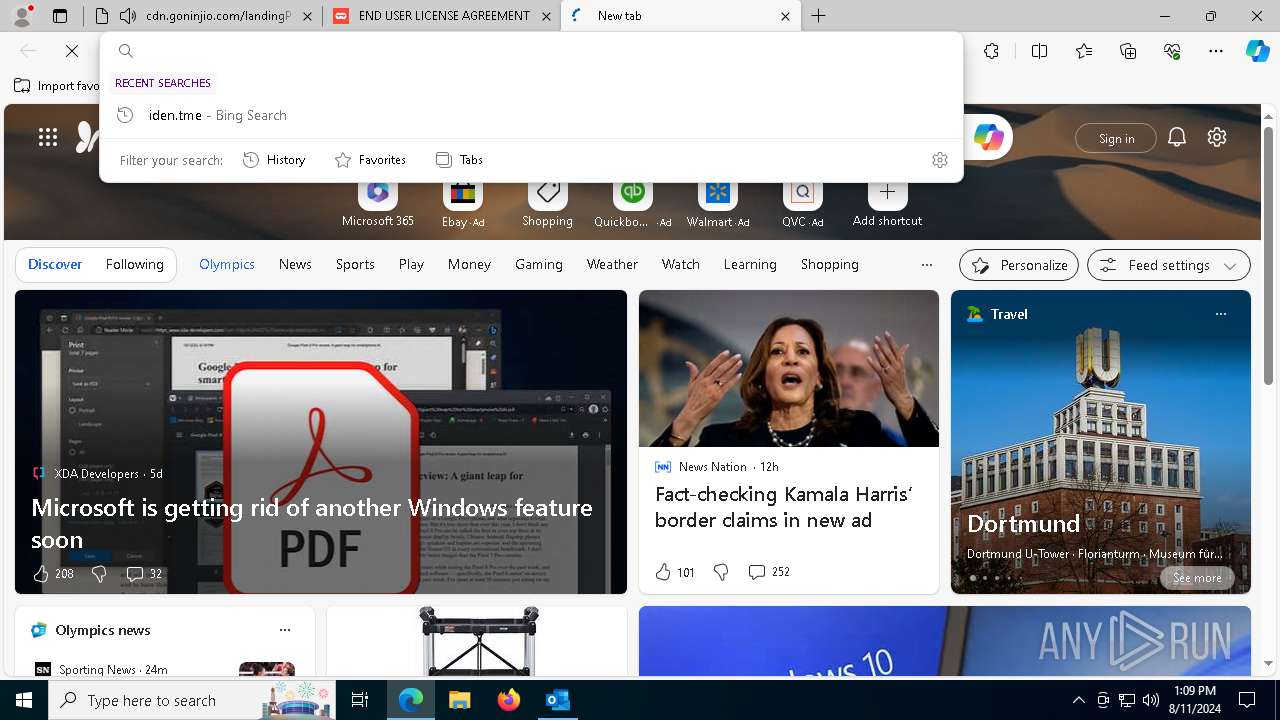The image size is (1280, 720).
Task: Toggle Split screen icon
Action: [1039, 51]
